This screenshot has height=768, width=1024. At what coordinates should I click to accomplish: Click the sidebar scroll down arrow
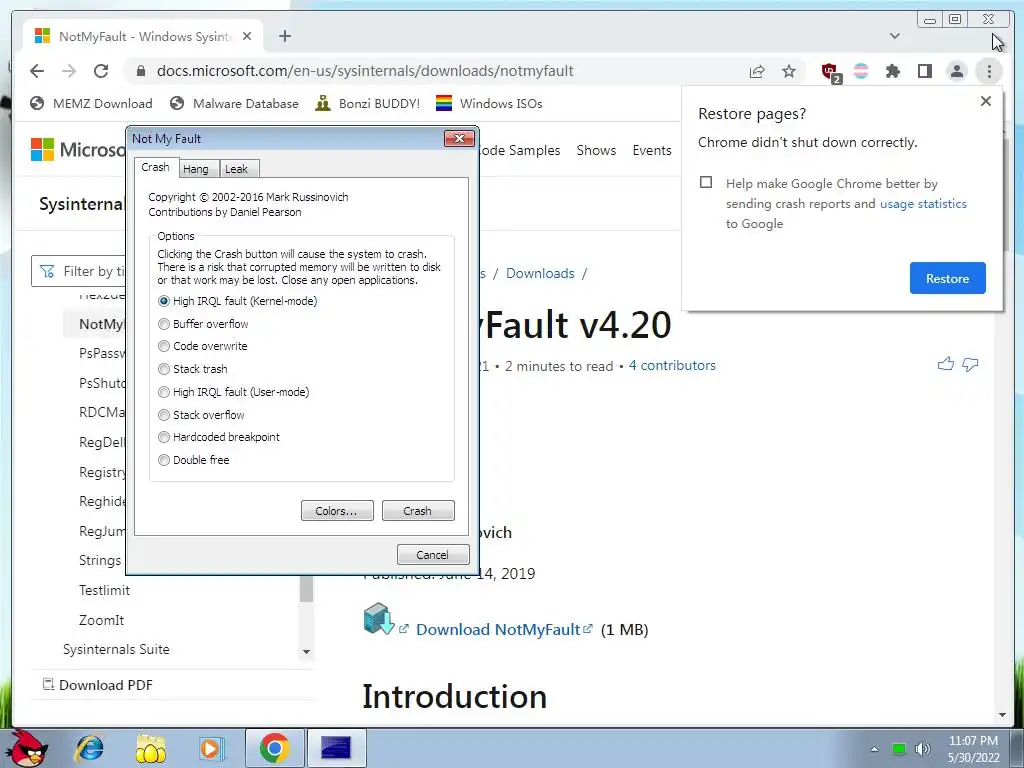(306, 652)
